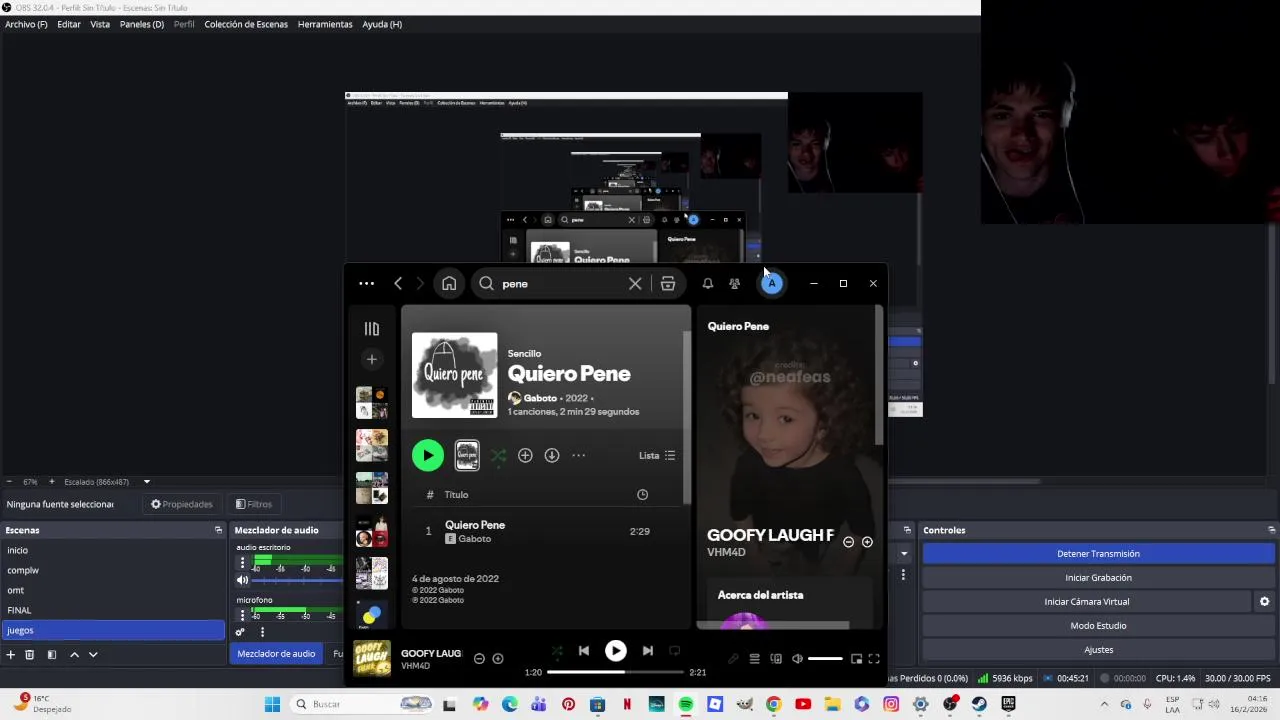1280x720 pixels.
Task: Show lyrics with the microphone icon
Action: click(x=733, y=659)
